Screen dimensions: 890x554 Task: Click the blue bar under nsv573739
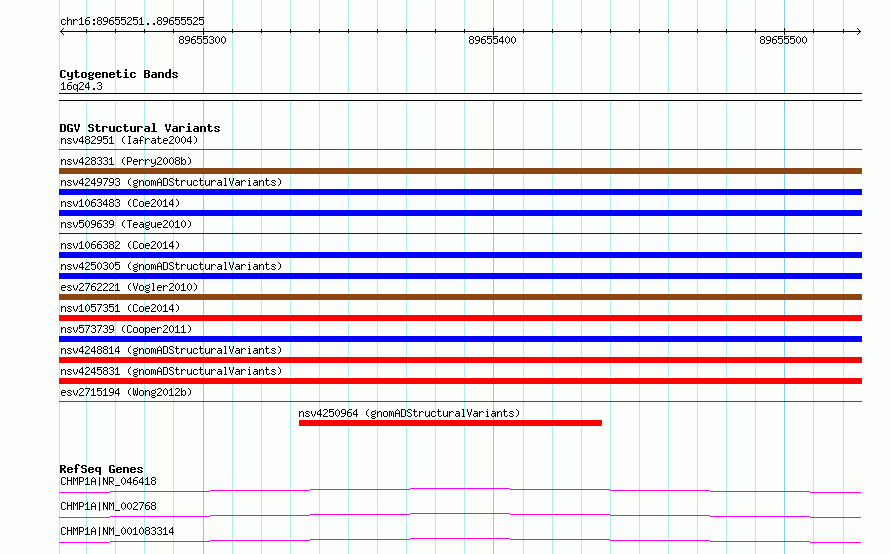(x=460, y=339)
